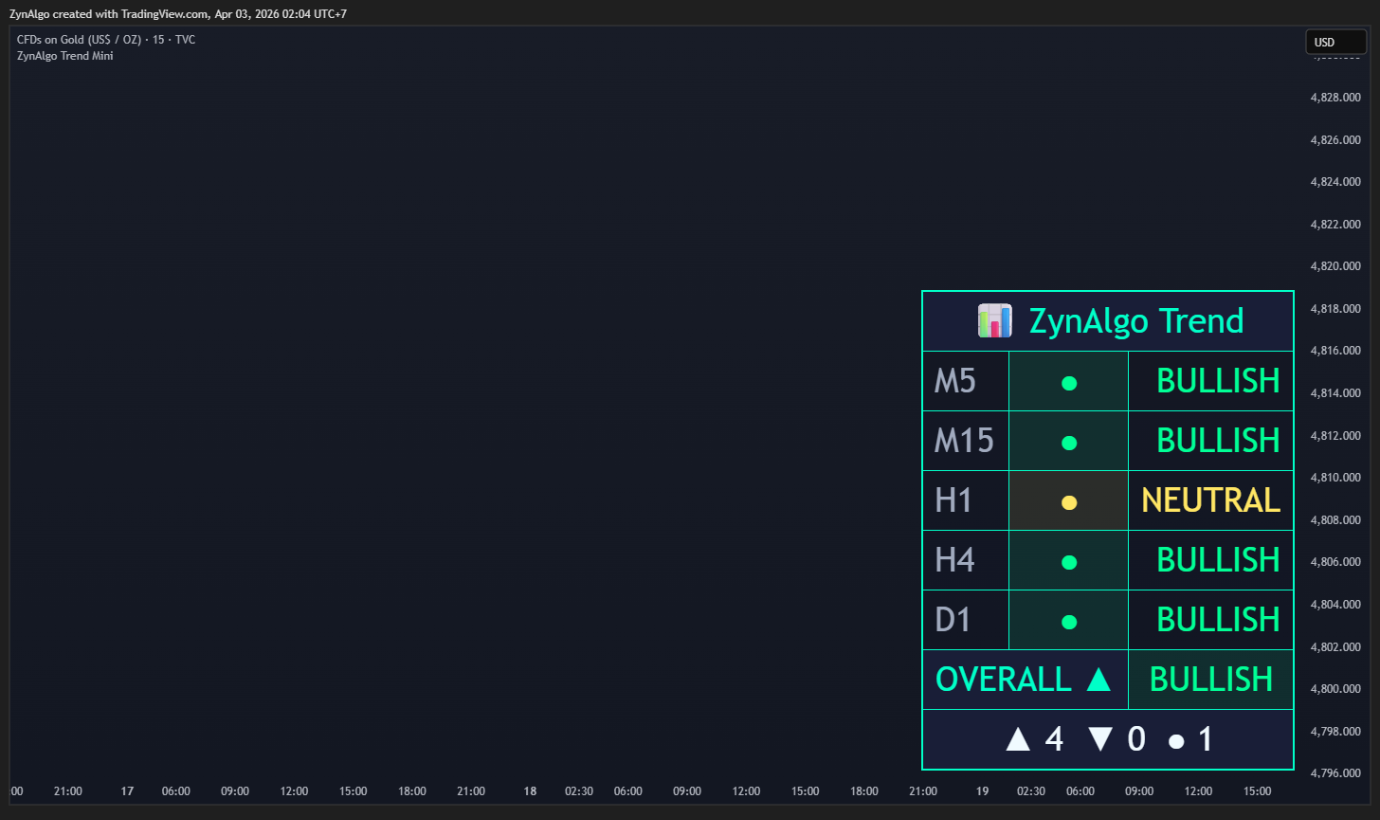The height and width of the screenshot is (820, 1380).
Task: Click the white neutral dot in summary row
Action: click(x=1177, y=742)
